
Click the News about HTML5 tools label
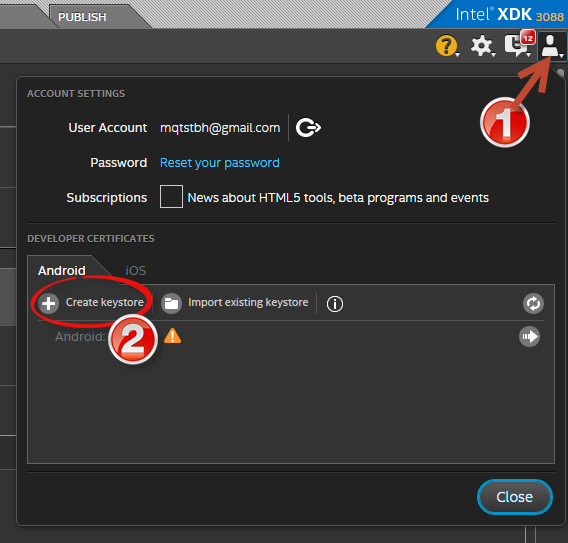click(x=338, y=198)
